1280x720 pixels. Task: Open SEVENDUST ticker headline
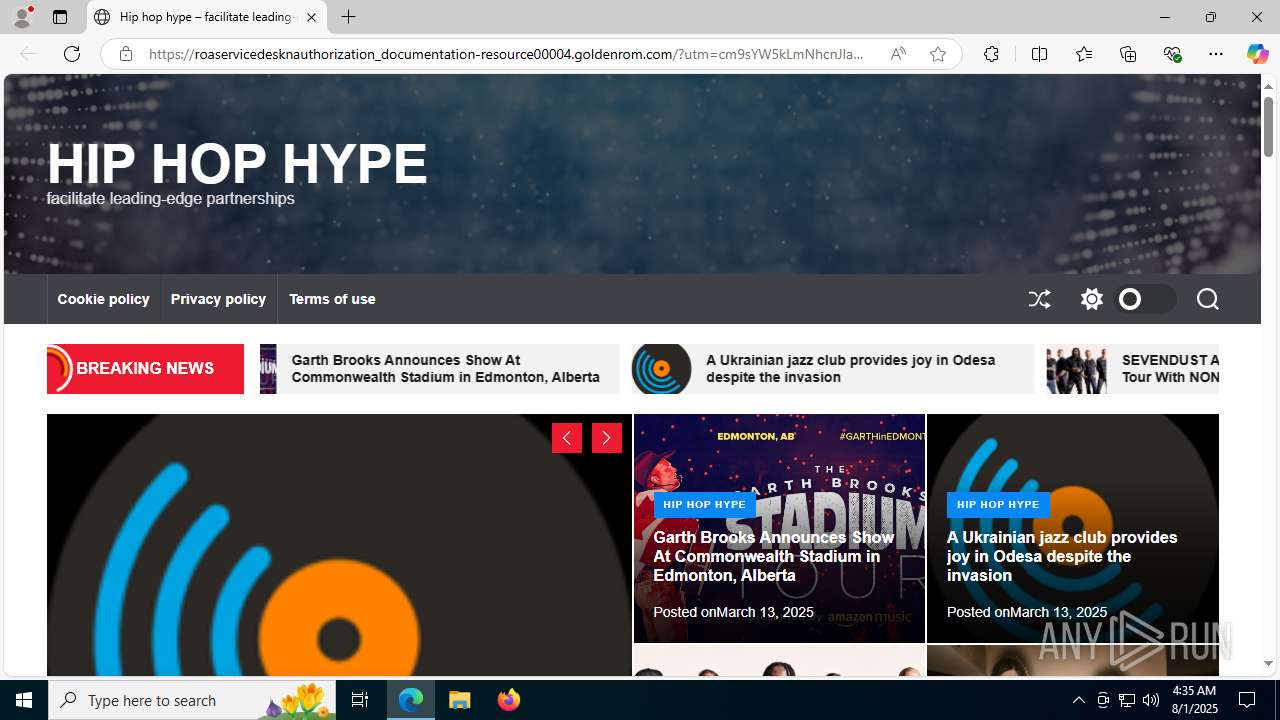click(x=1170, y=368)
